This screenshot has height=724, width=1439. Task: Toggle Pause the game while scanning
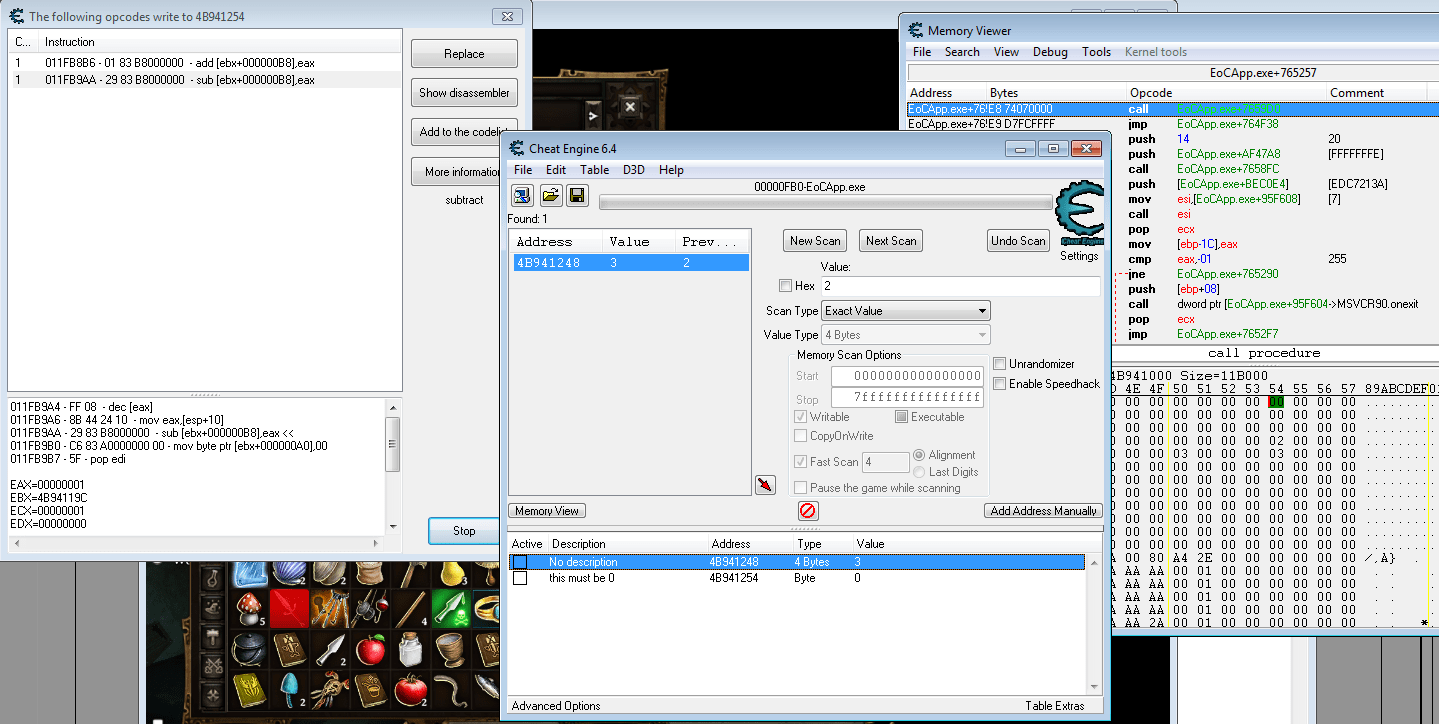801,488
